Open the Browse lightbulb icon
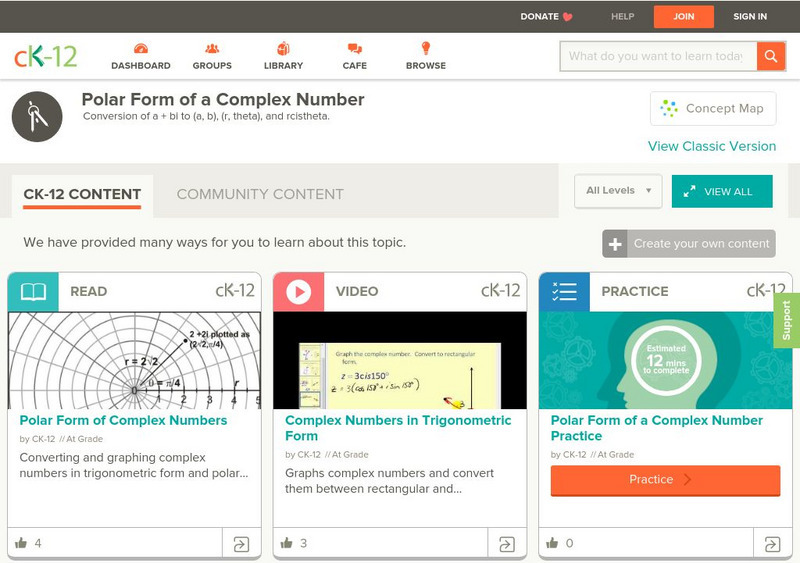 426,48
